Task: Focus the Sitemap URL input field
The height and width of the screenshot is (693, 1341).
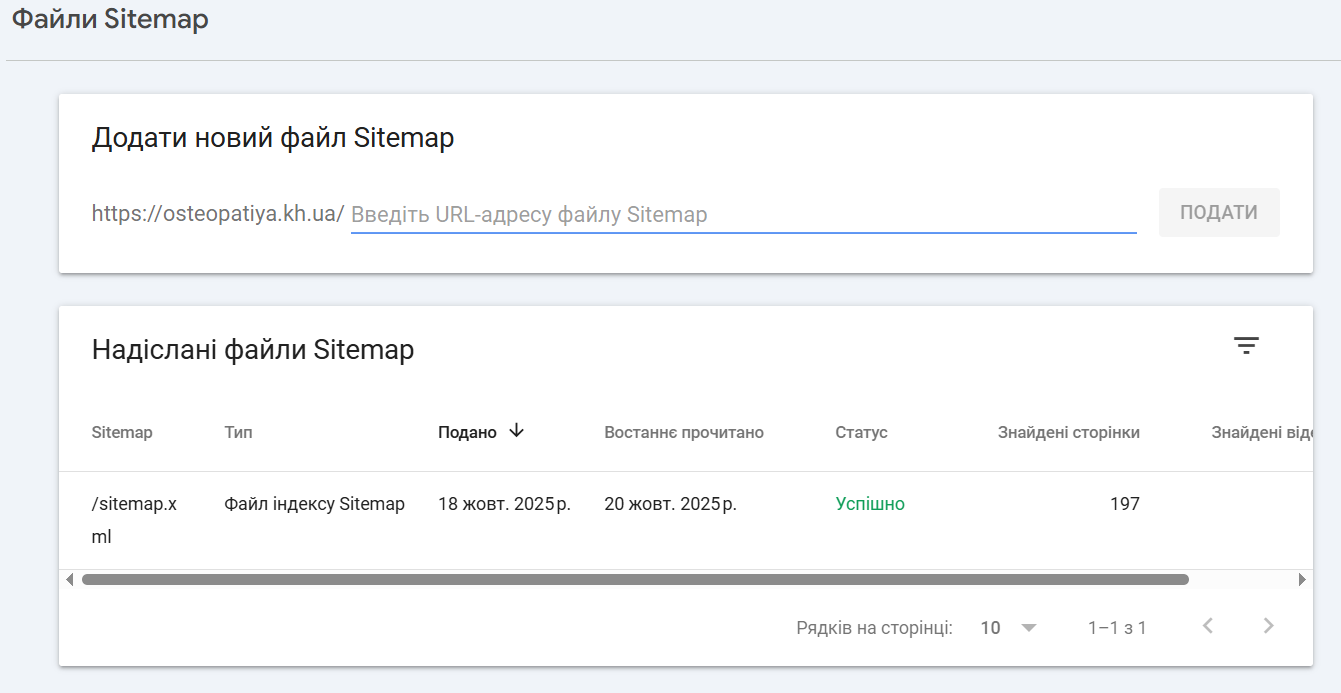Action: [742, 214]
